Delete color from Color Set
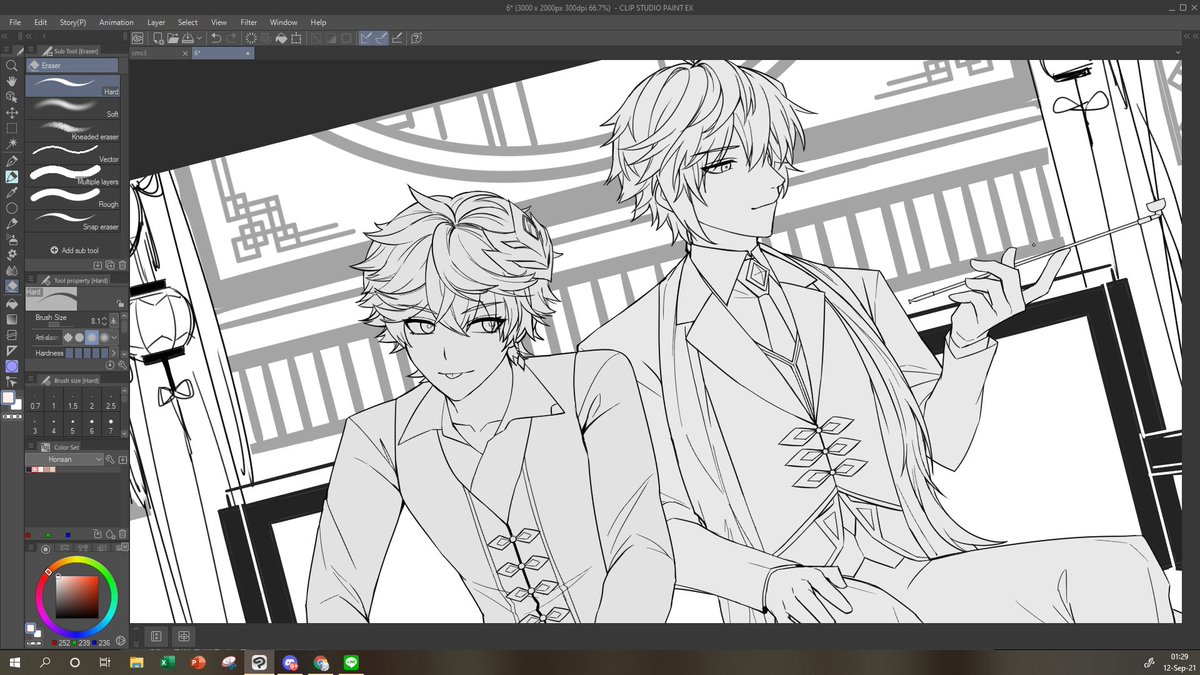This screenshot has width=1200, height=675. pos(122,534)
